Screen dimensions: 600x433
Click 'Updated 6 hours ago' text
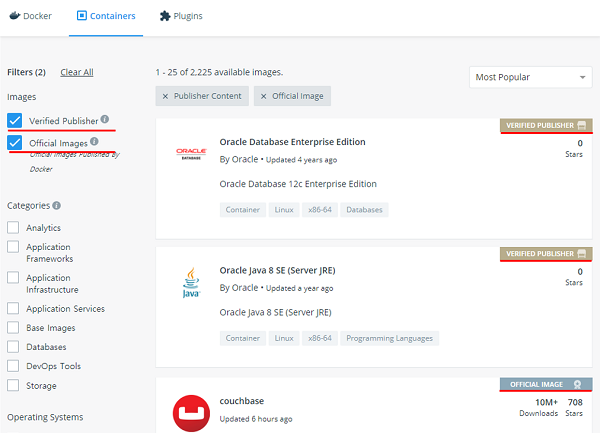coord(256,419)
